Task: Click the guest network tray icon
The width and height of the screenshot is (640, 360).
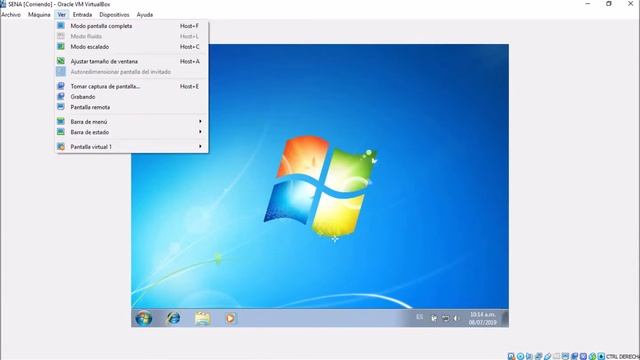Action: click(x=445, y=318)
